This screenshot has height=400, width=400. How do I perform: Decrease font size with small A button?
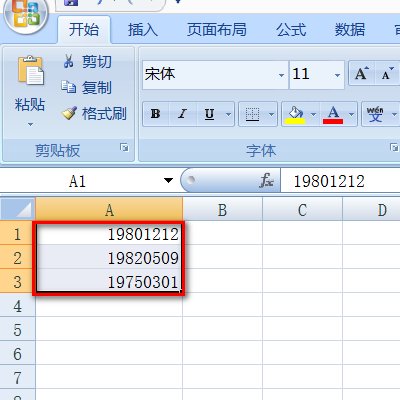click(387, 73)
